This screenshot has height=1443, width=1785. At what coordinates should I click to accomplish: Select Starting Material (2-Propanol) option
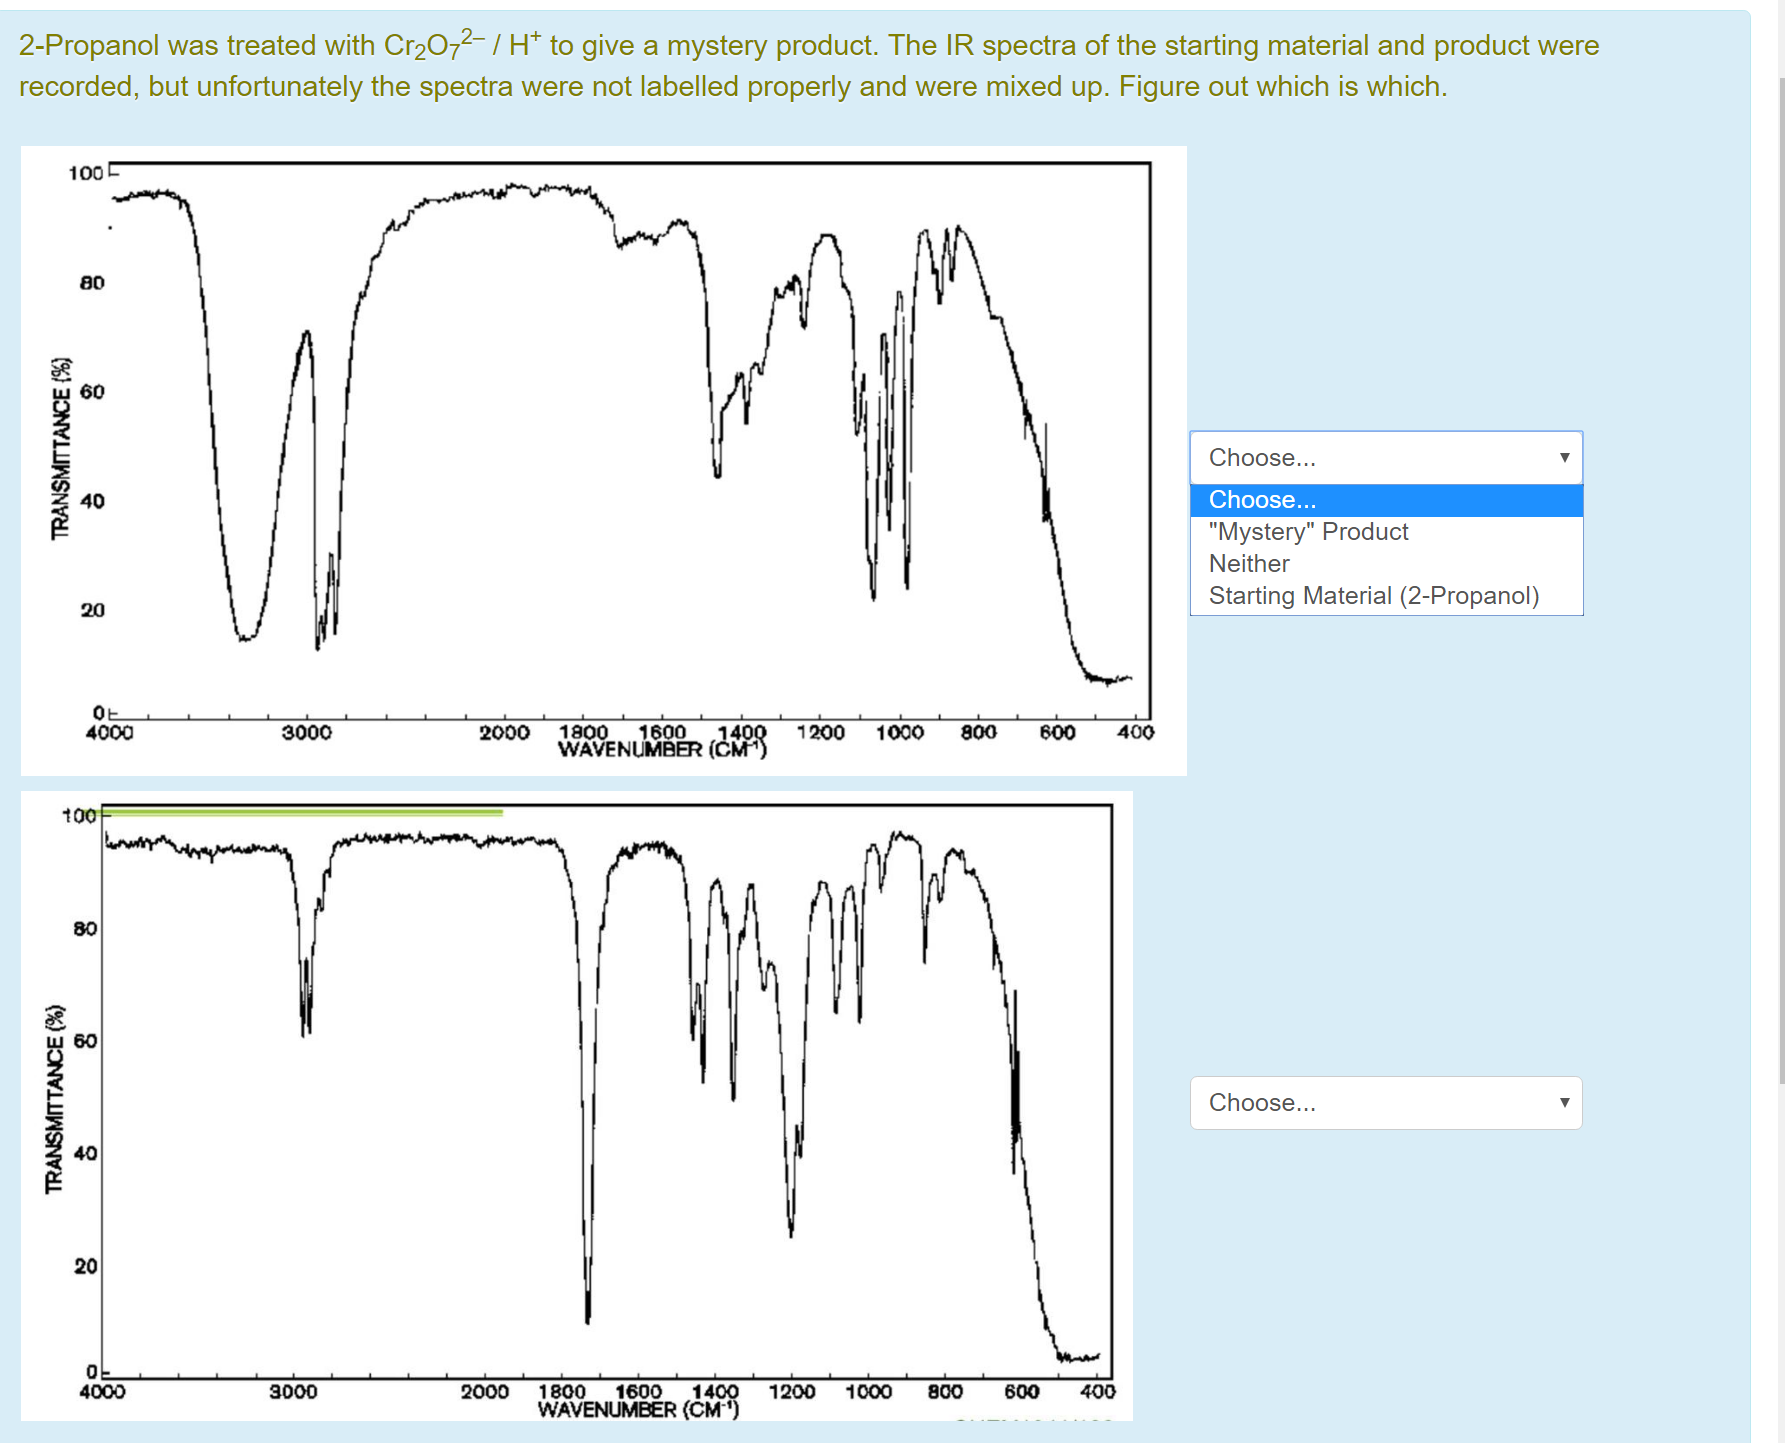(x=1373, y=596)
